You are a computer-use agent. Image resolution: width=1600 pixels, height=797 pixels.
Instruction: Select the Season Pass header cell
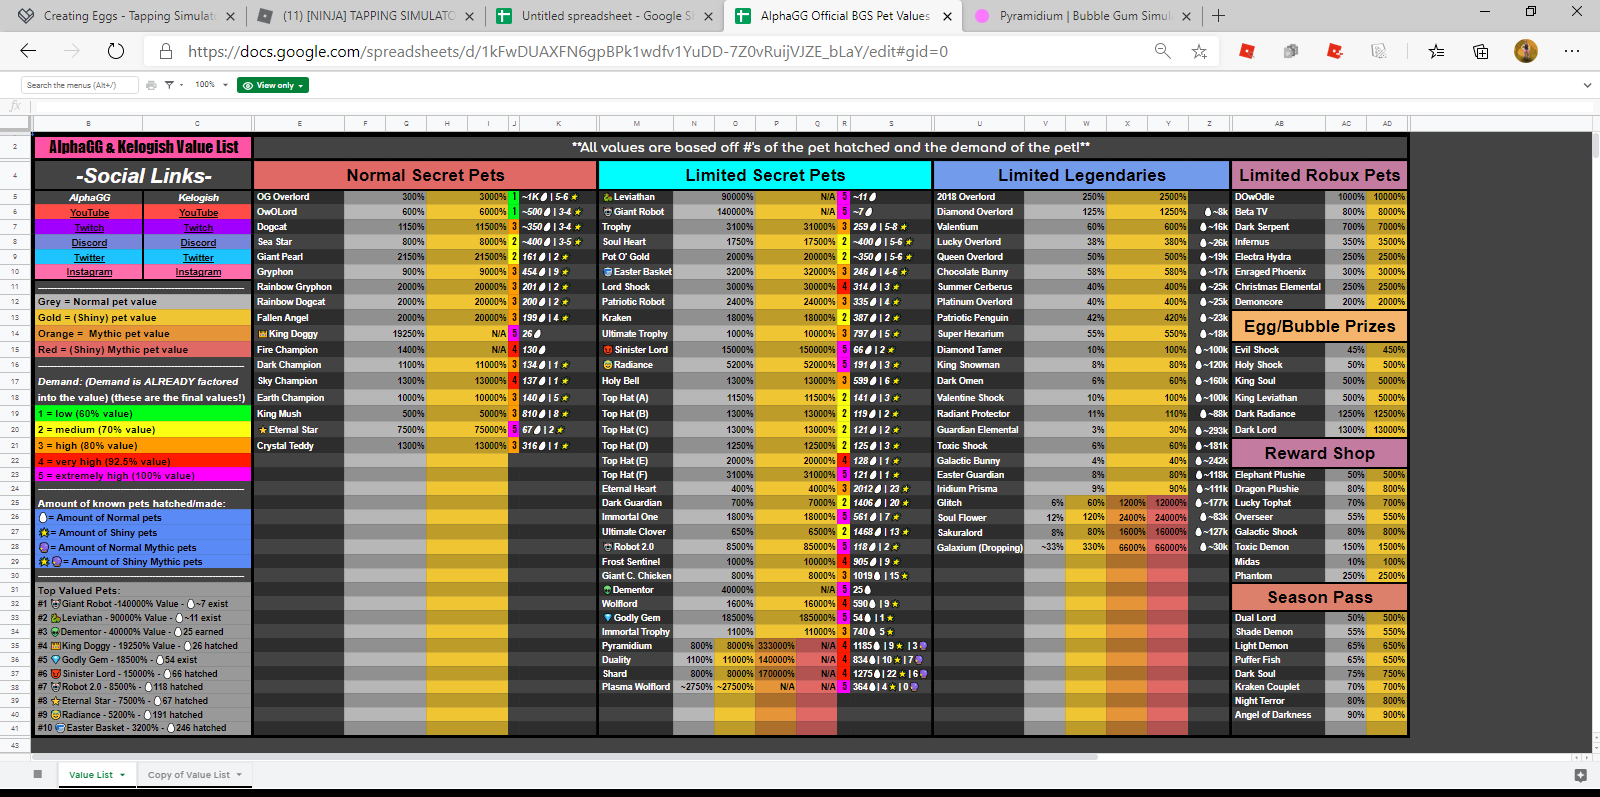(x=1319, y=597)
